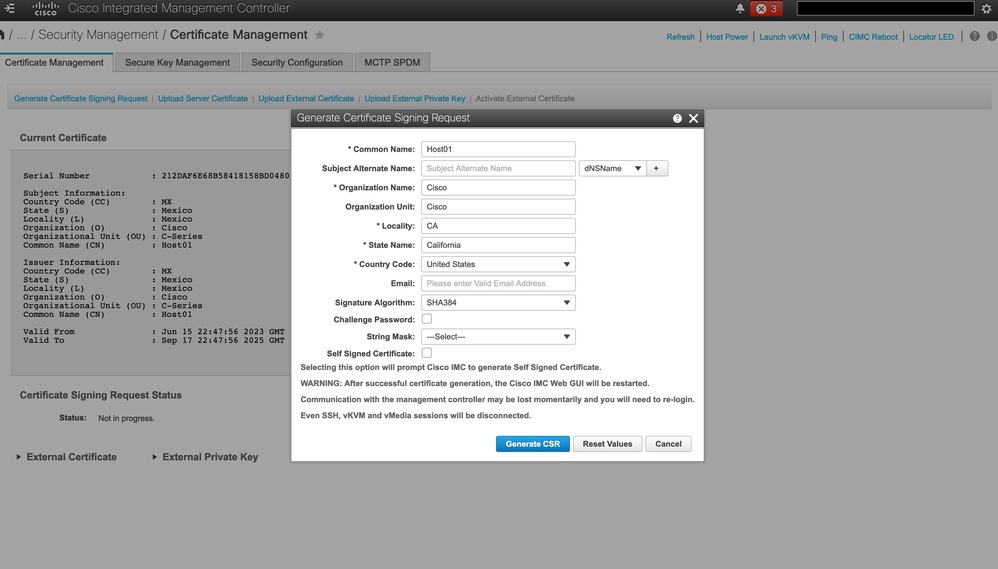Focus the Subject Alternate Name field

[x=498, y=168]
